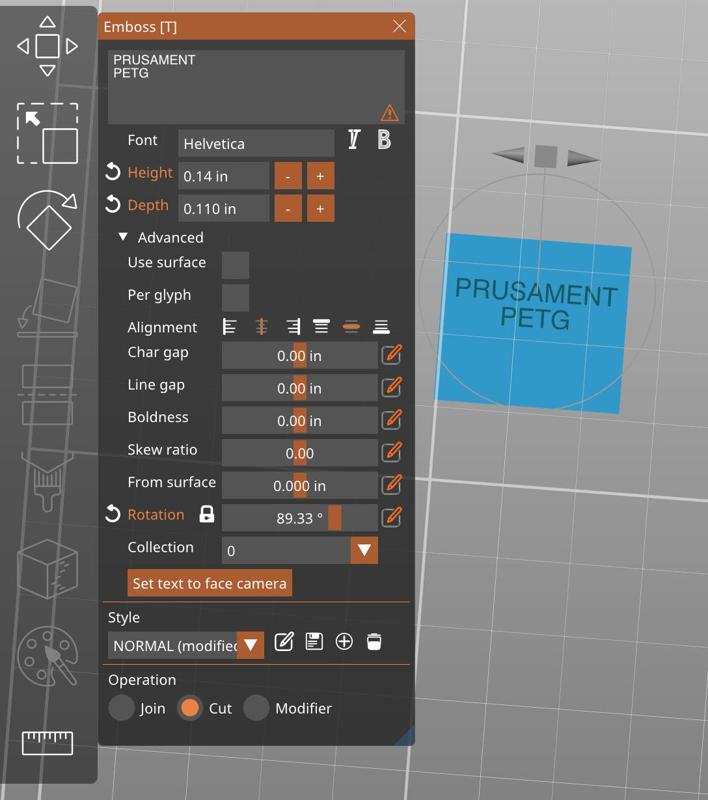
Task: Align text left
Action: pyautogui.click(x=230, y=327)
